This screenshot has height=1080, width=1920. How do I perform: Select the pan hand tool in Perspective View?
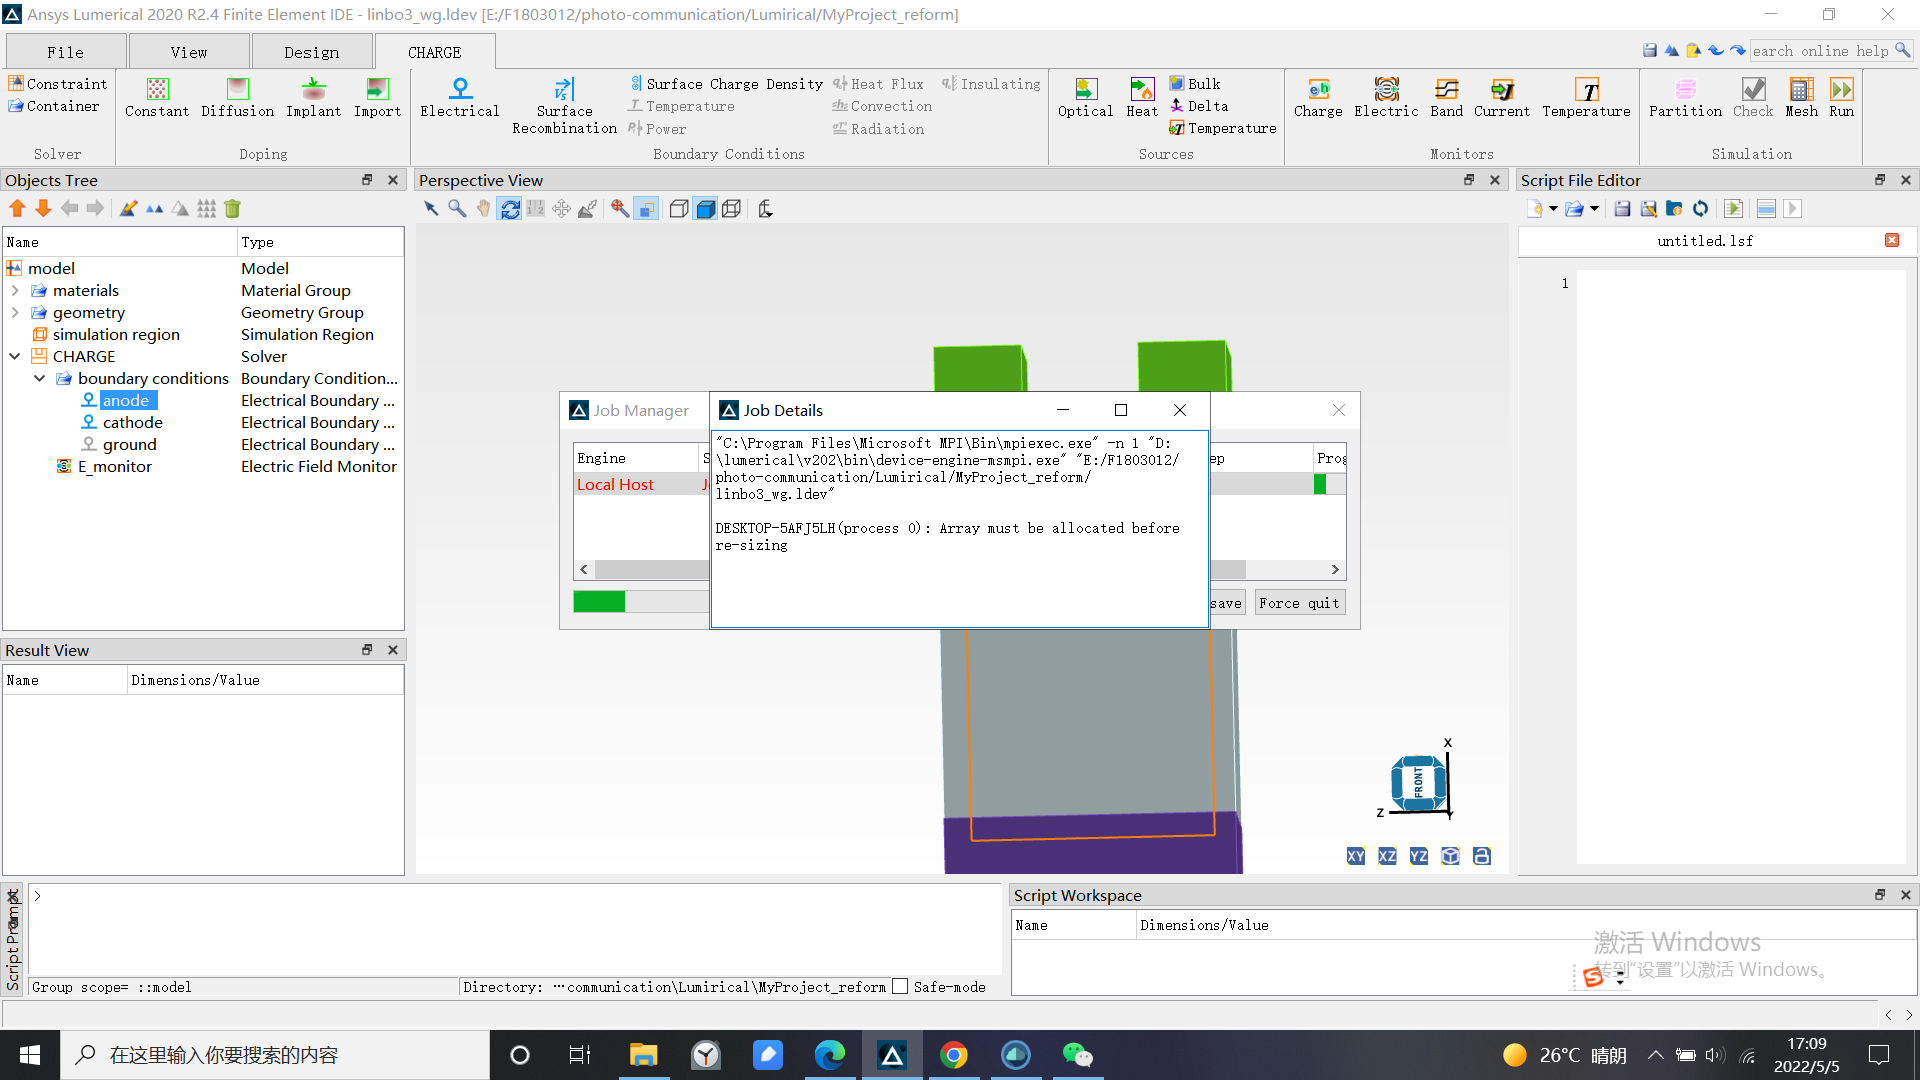point(483,208)
